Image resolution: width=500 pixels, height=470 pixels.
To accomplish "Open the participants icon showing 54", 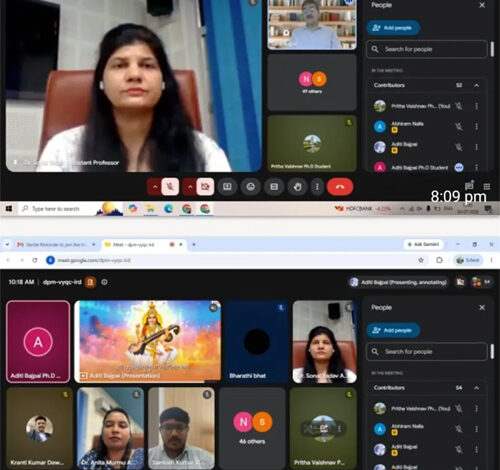I will click(481, 282).
